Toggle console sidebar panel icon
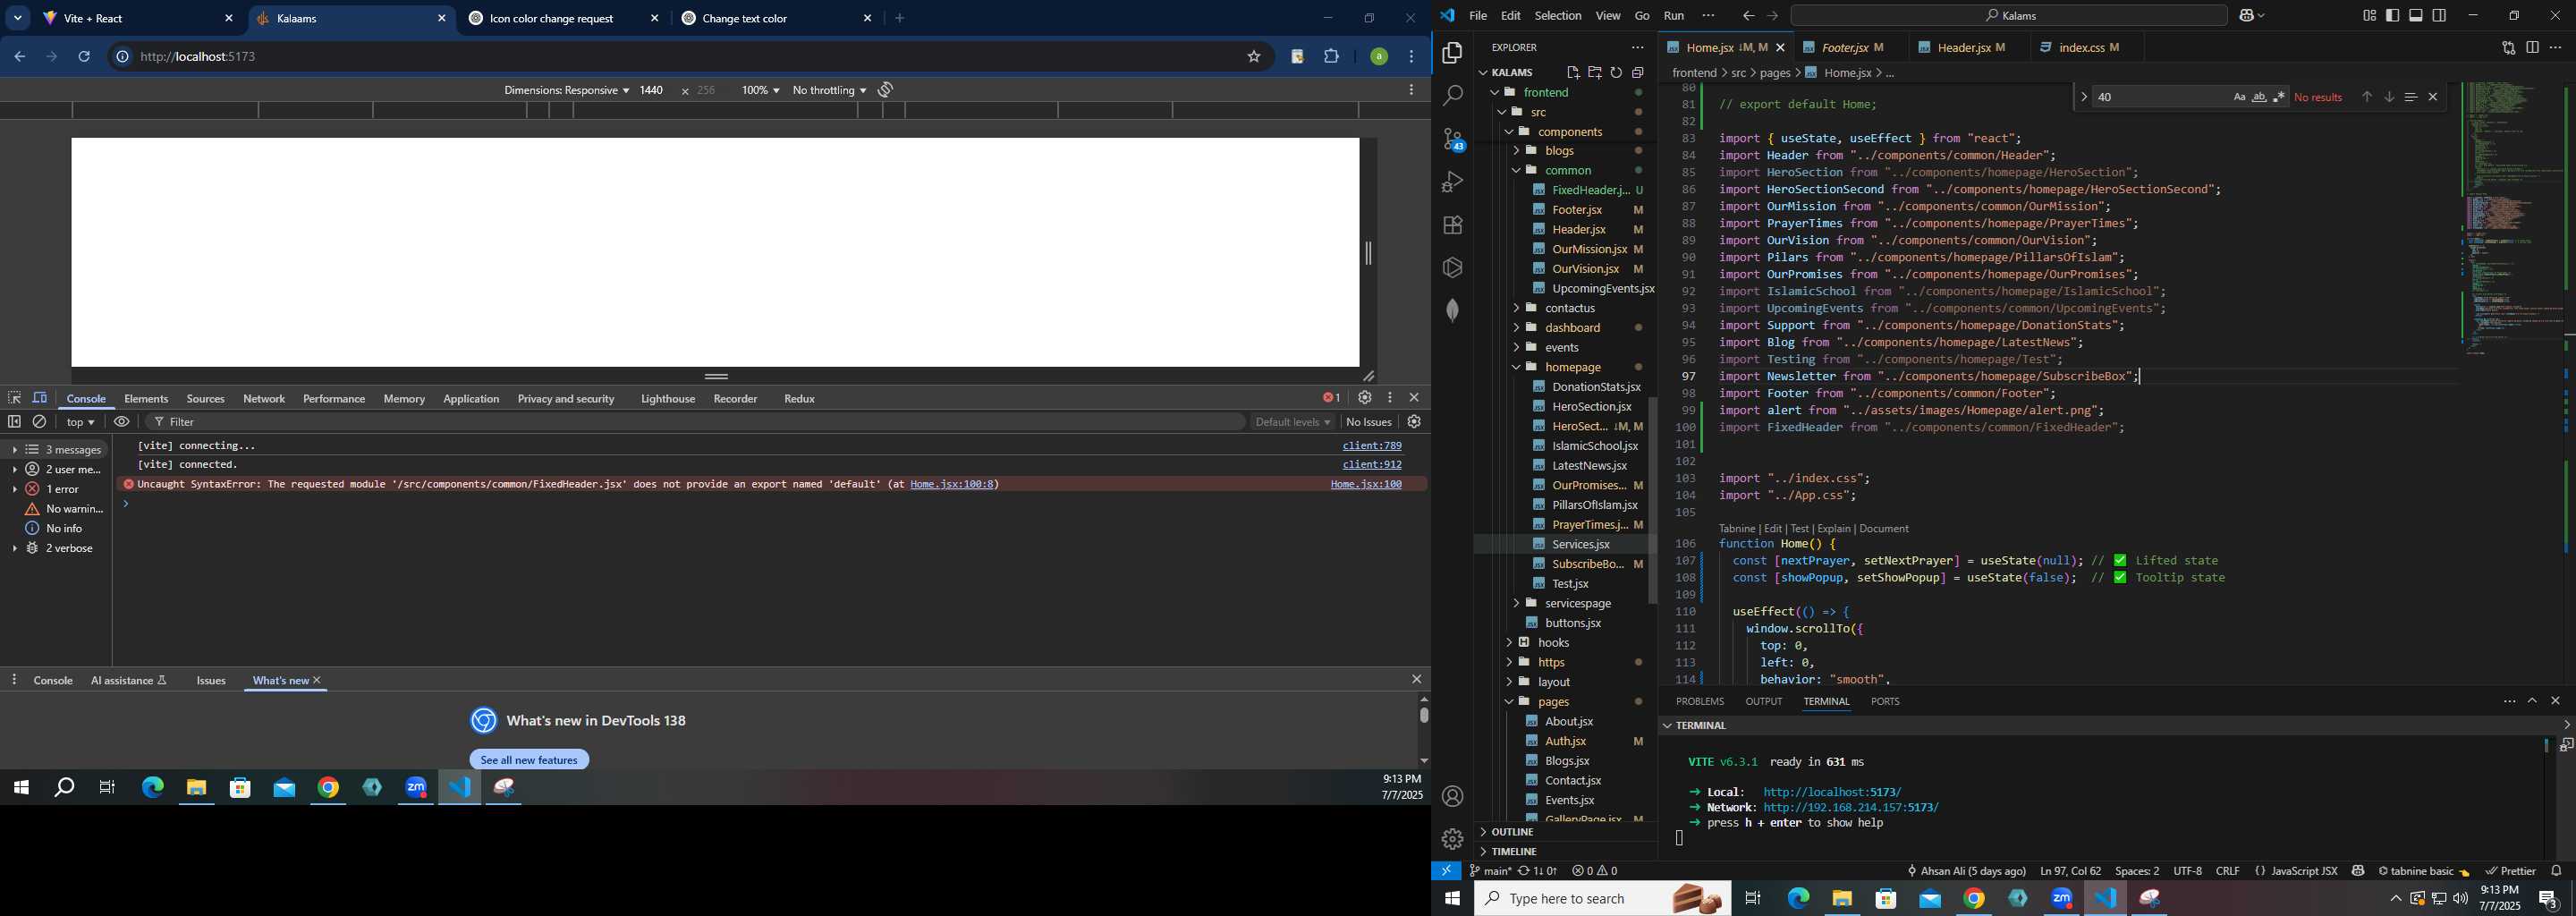The width and height of the screenshot is (2576, 916). coord(14,422)
